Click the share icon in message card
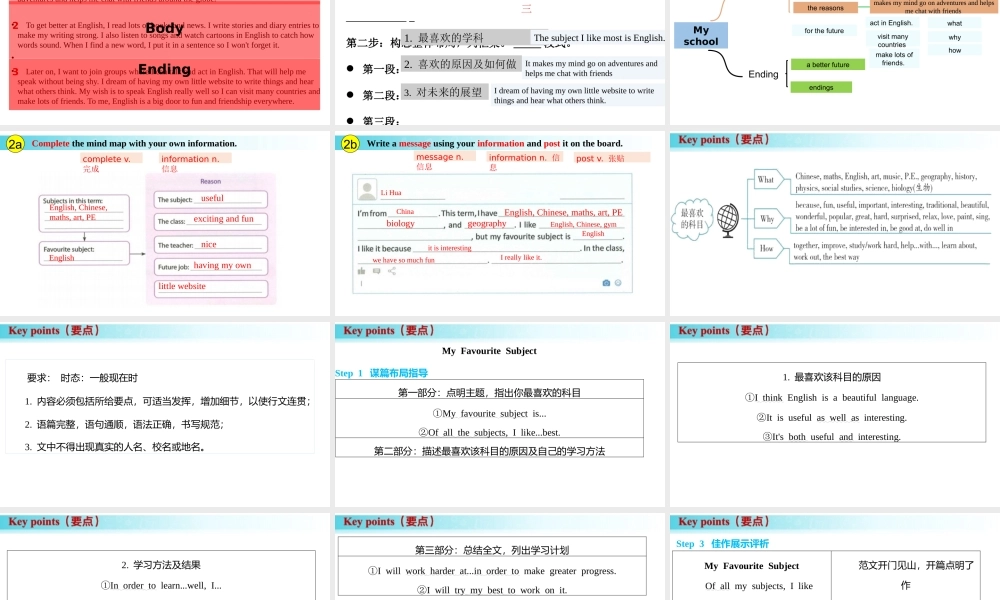1000x600 pixels. pyautogui.click(x=392, y=271)
